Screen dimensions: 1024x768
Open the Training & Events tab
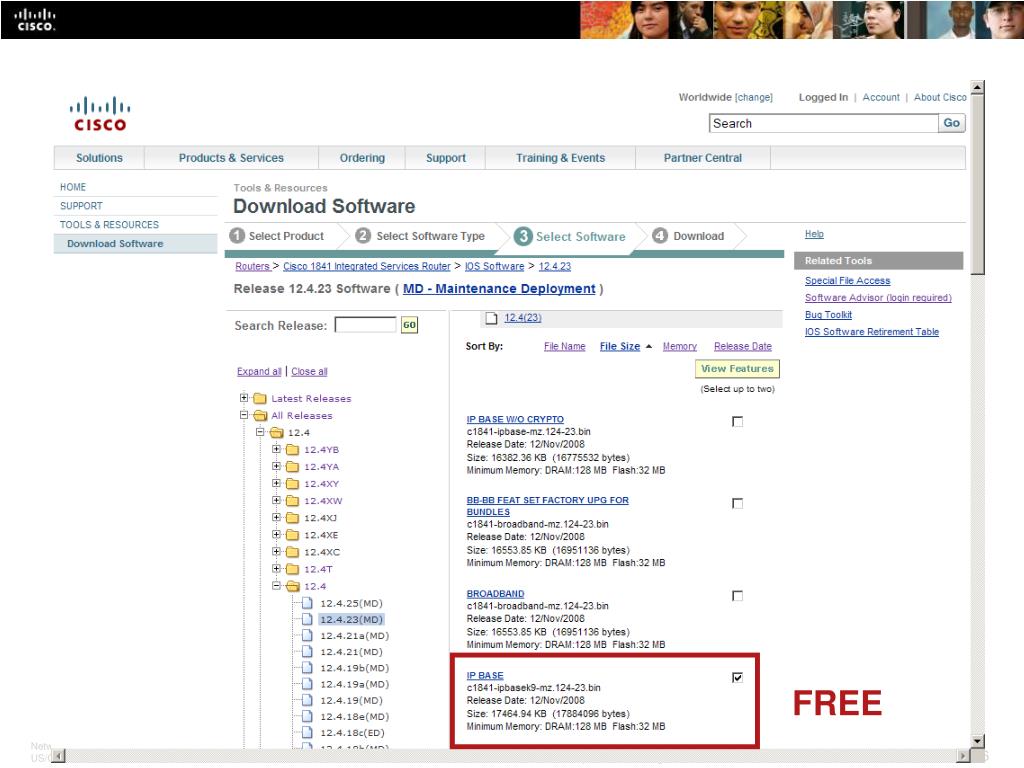click(560, 158)
